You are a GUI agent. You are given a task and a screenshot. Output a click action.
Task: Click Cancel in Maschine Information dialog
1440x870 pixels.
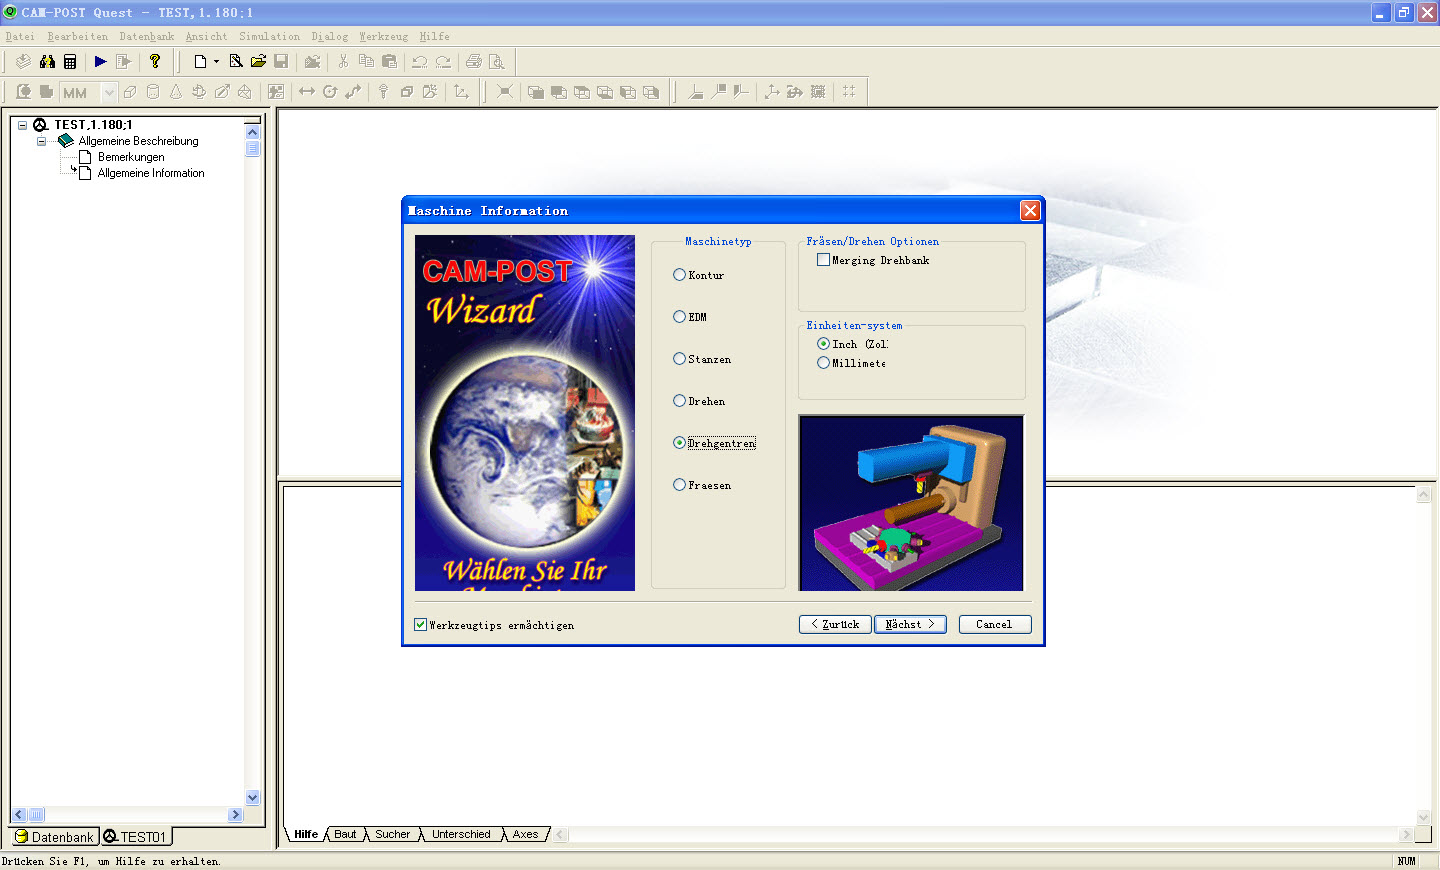click(995, 624)
